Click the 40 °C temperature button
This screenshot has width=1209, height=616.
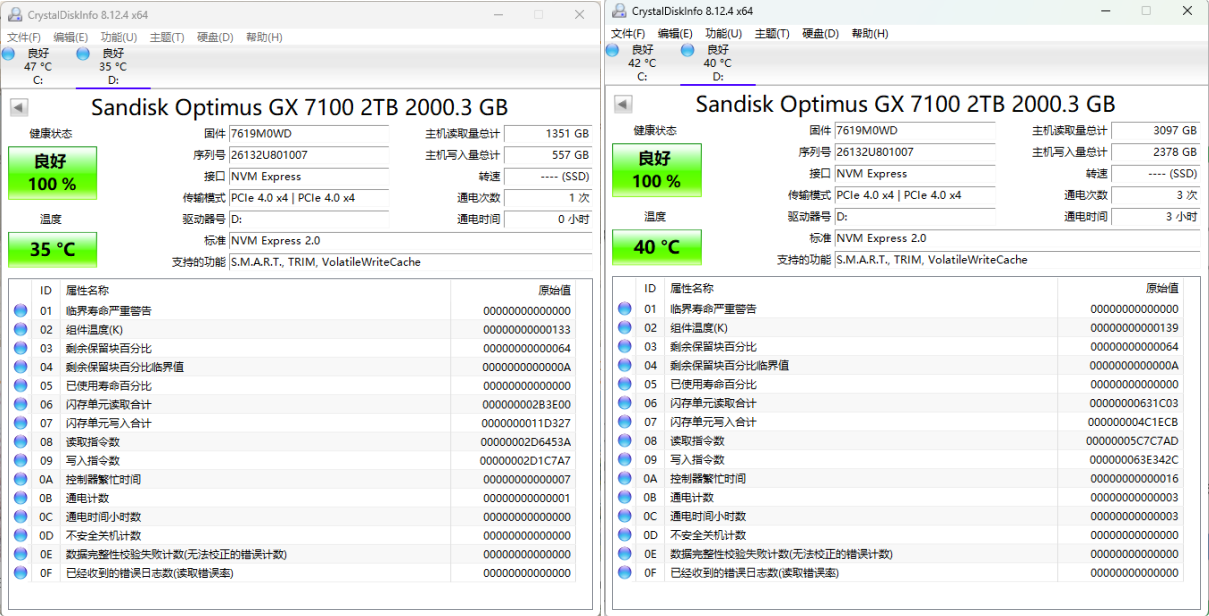tap(656, 247)
